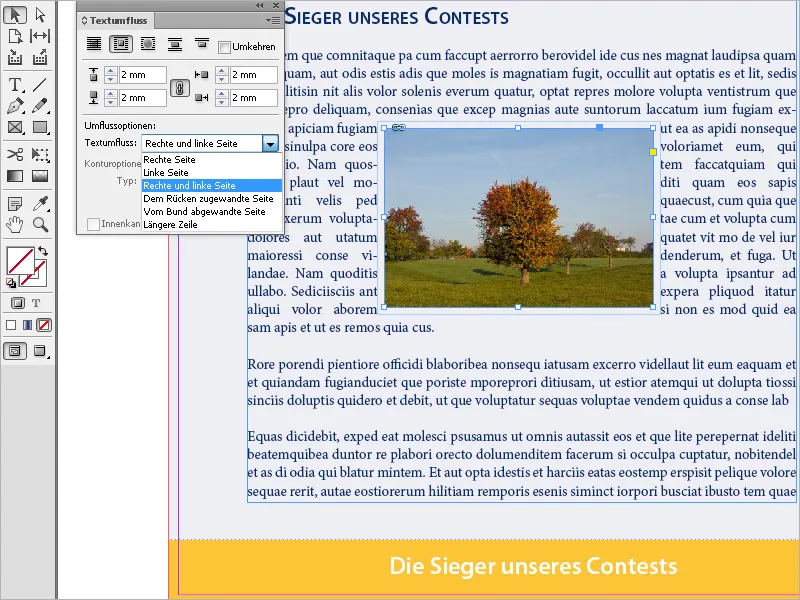800x600 pixels.
Task: Select the Selection tool
Action: pyautogui.click(x=15, y=15)
